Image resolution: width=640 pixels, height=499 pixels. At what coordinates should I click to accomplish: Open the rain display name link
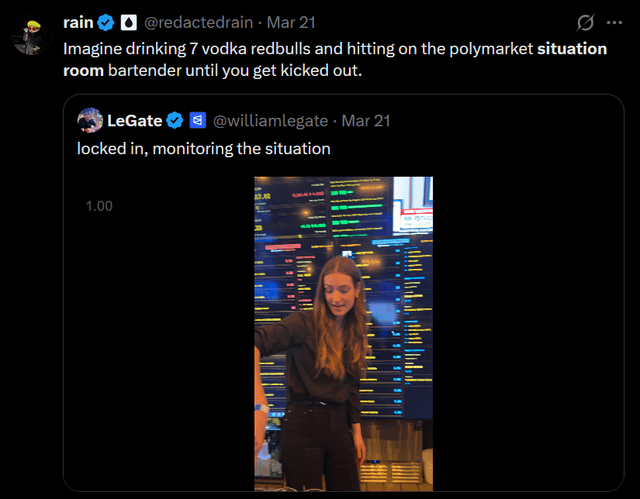78,22
